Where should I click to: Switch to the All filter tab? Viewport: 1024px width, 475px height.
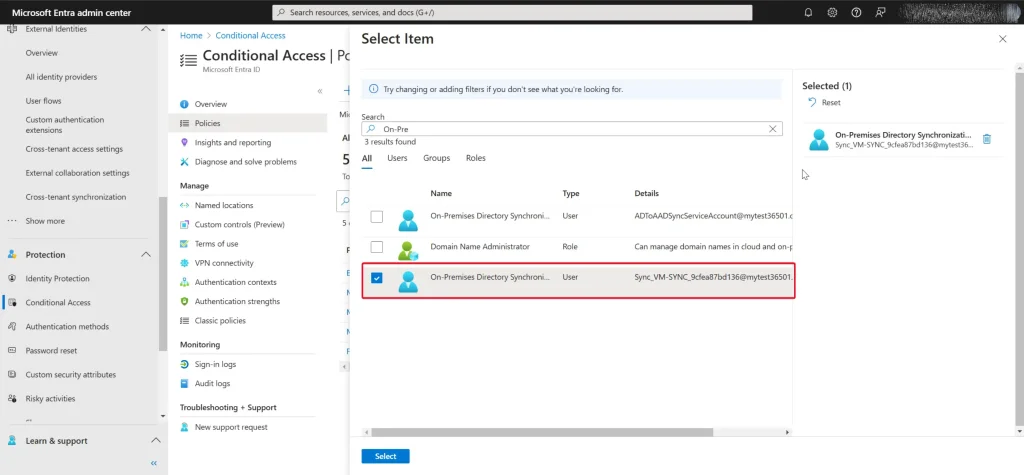(x=367, y=158)
